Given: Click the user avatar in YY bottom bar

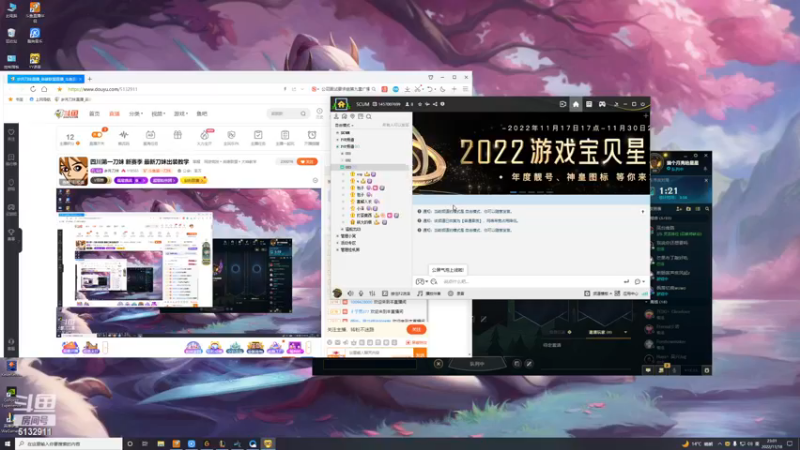Looking at the screenshot, I should (337, 293).
